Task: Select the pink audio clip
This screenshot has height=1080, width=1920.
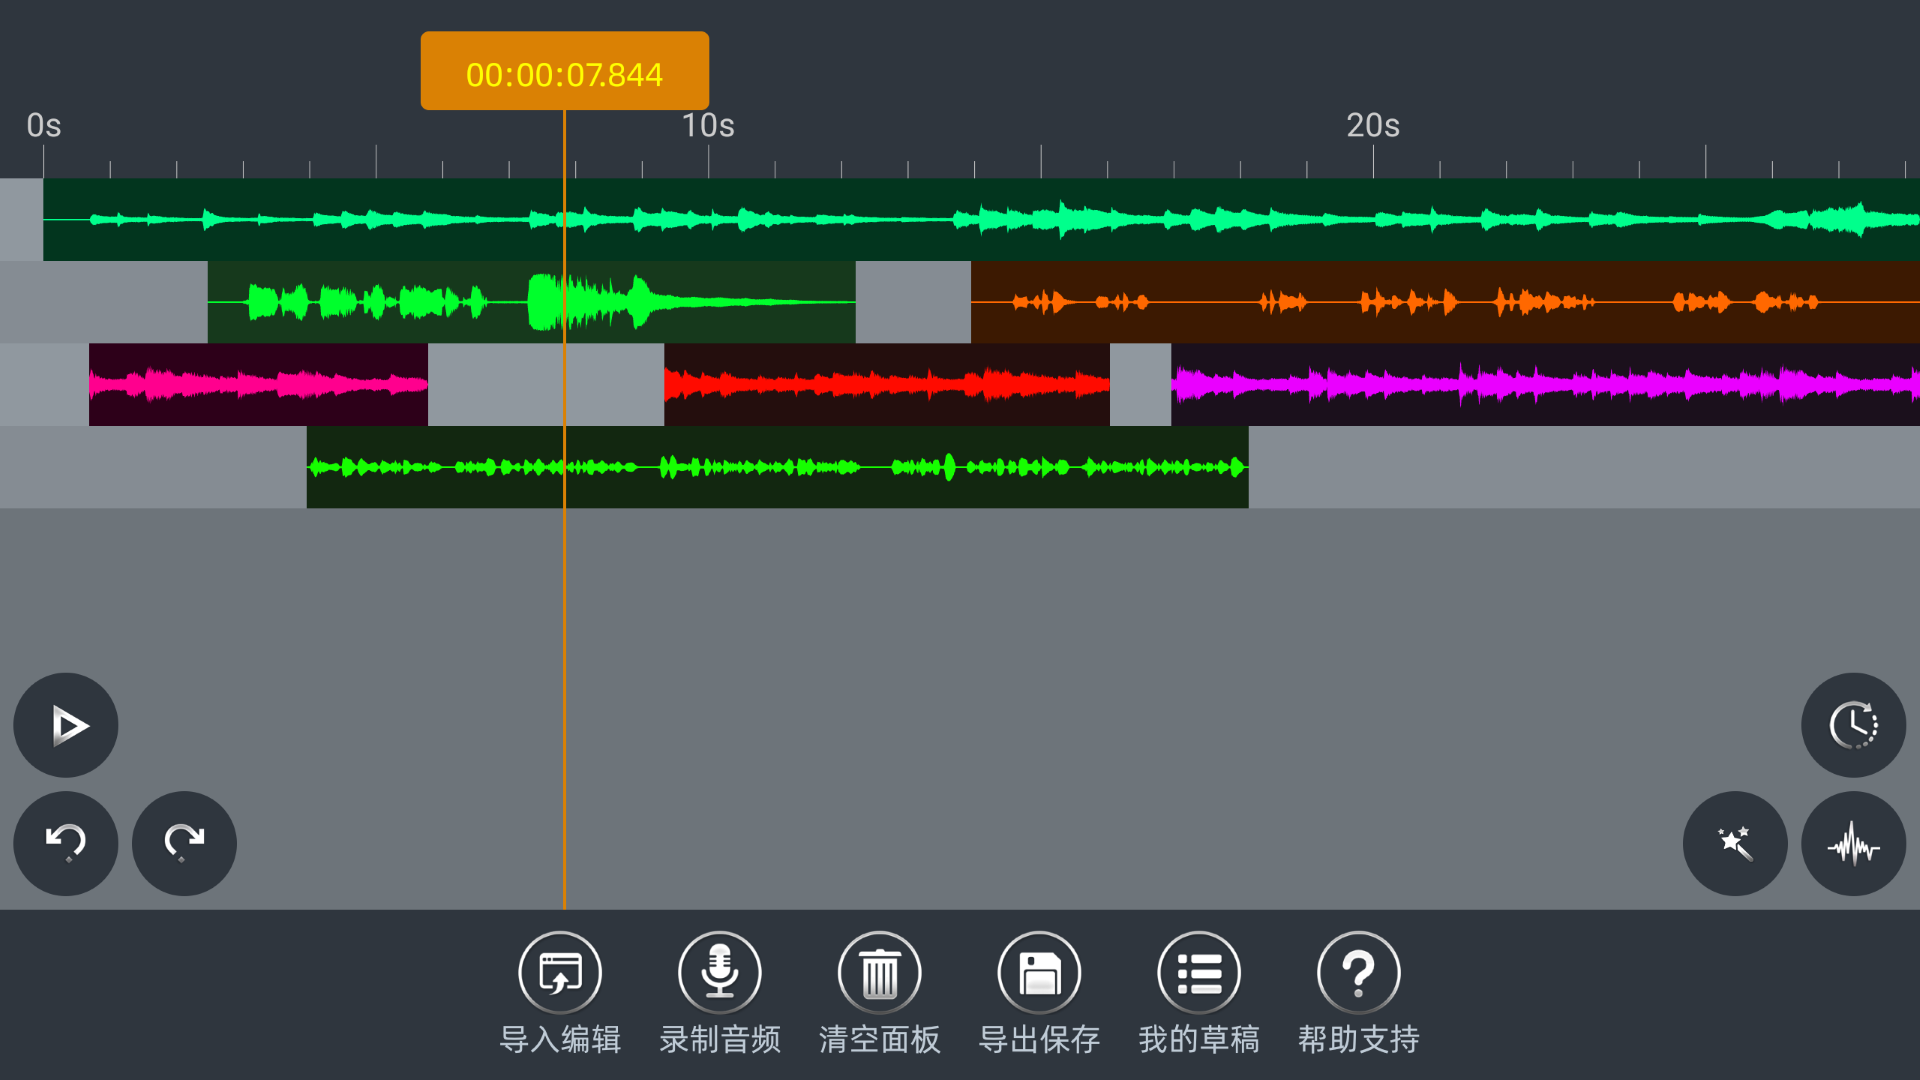Action: [x=258, y=384]
